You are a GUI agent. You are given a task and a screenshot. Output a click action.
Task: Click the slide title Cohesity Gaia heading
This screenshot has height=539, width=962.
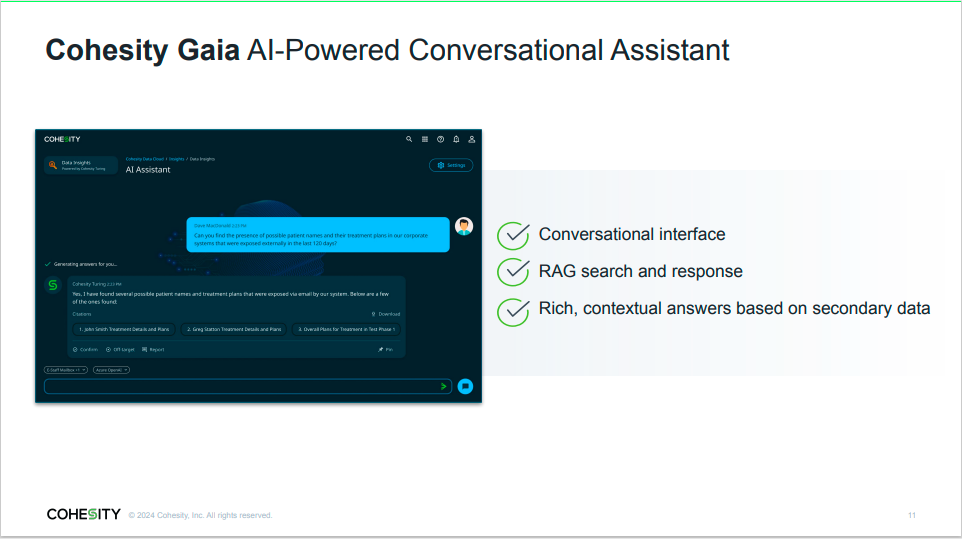tap(387, 50)
